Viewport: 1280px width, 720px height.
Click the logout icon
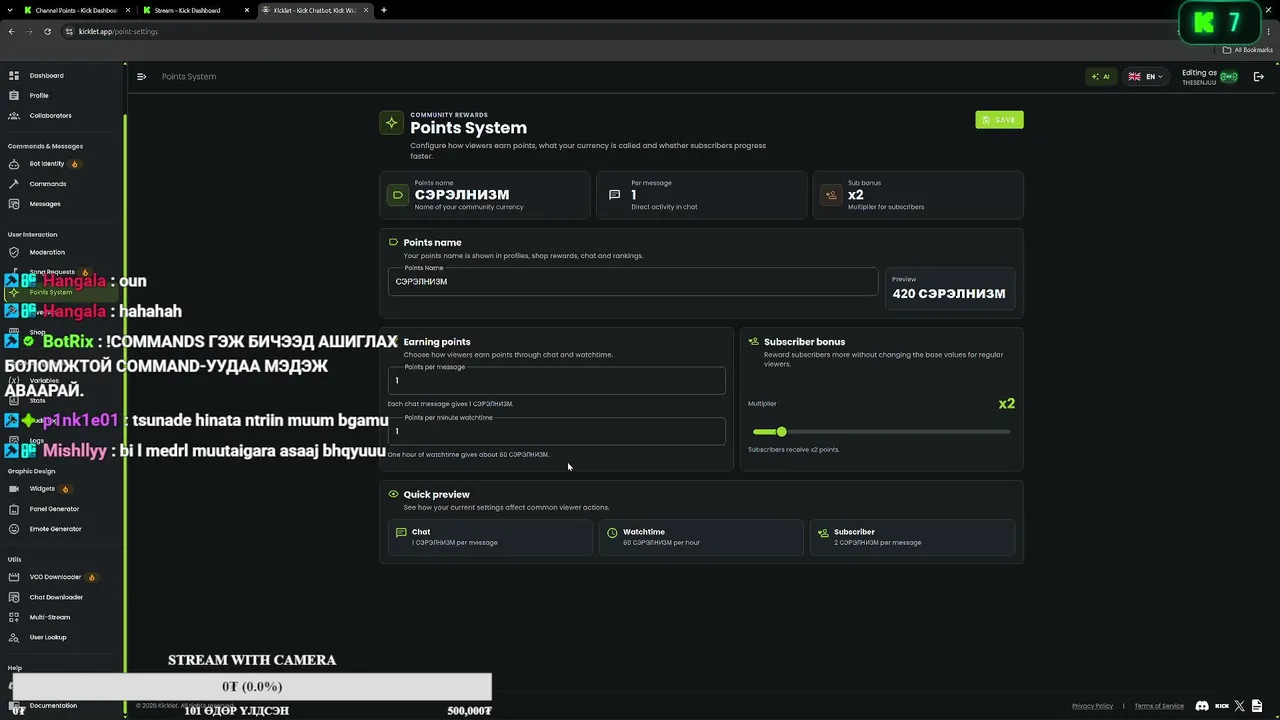click(1259, 76)
